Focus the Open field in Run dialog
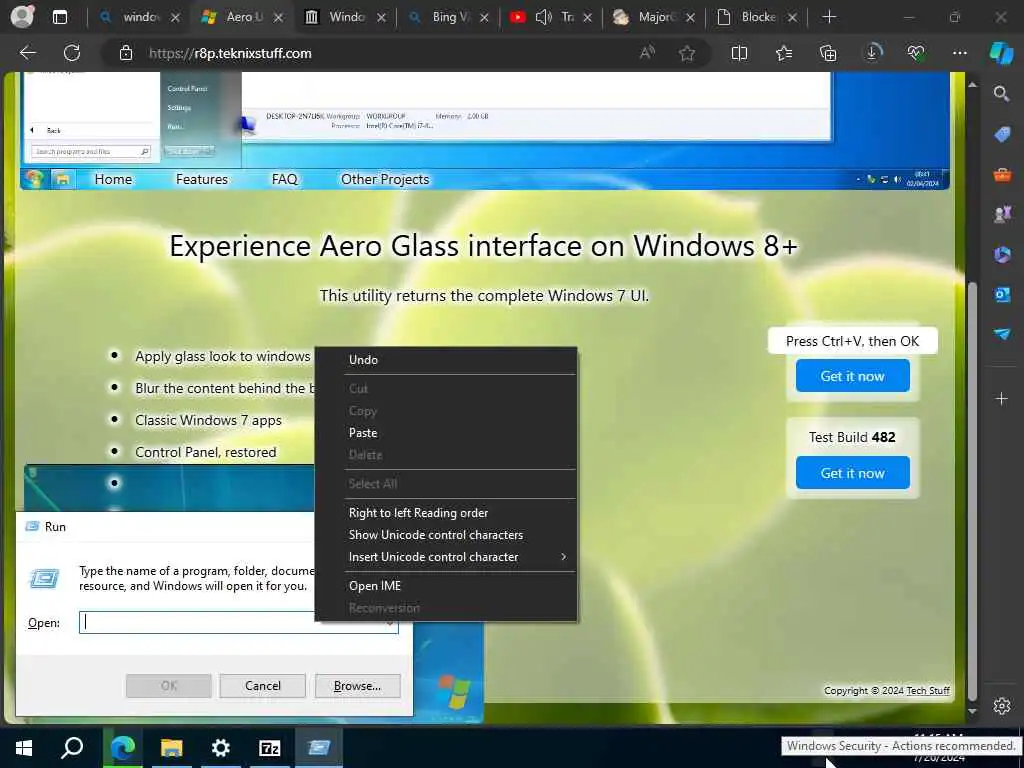1024x768 pixels. 238,622
